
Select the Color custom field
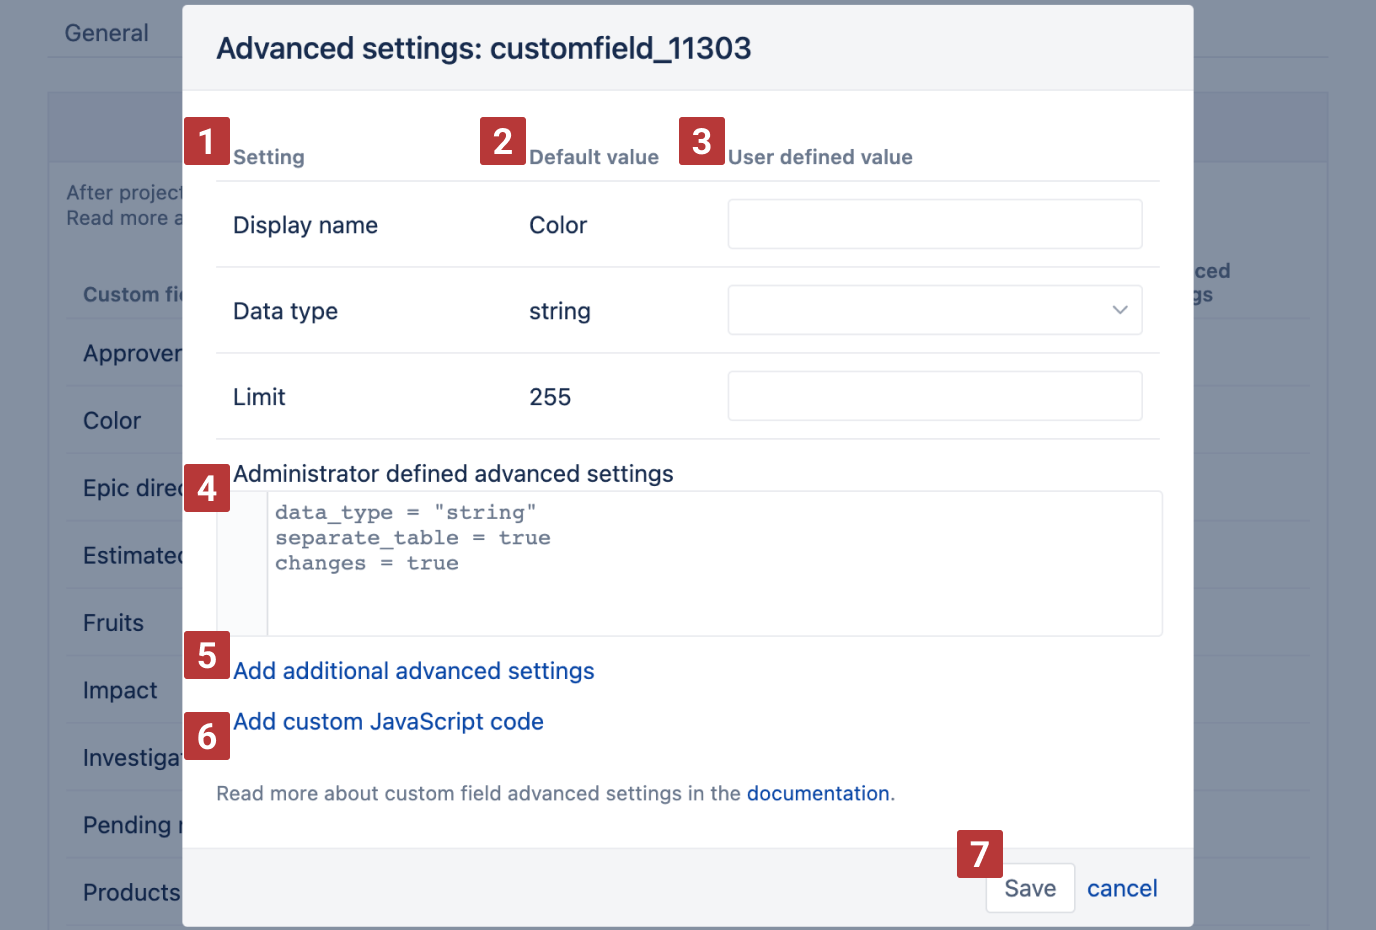[112, 420]
